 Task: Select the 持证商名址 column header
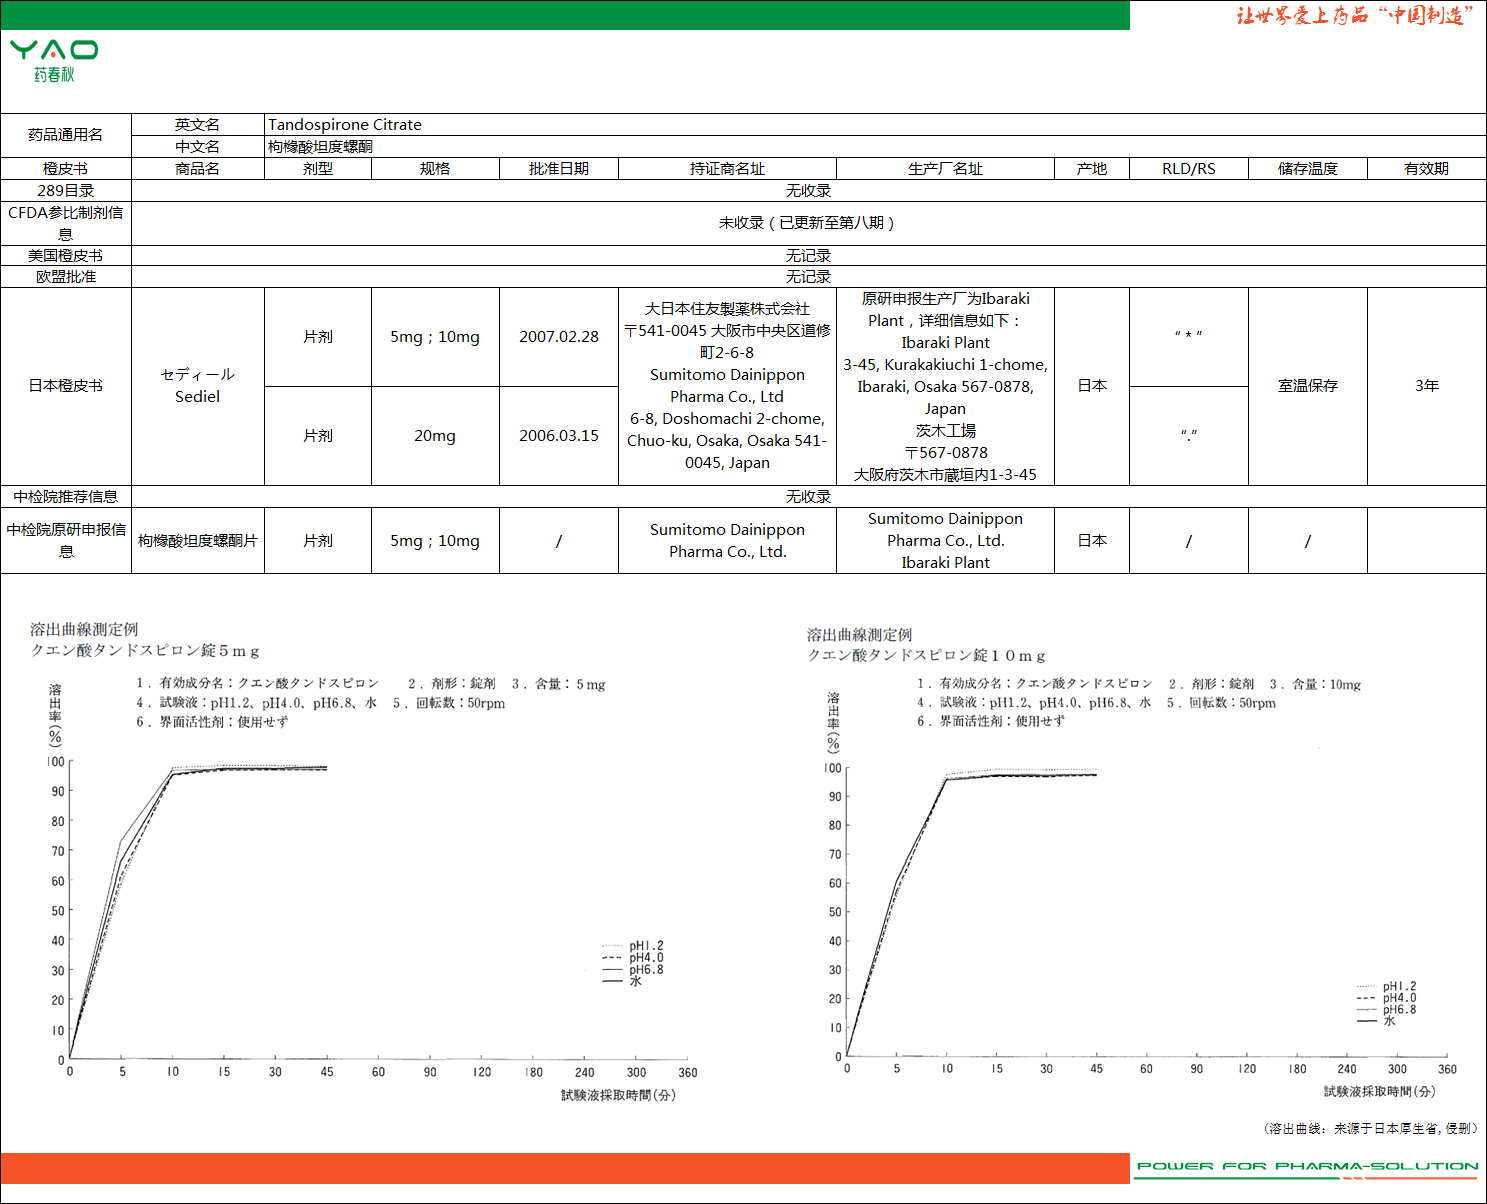coord(727,169)
